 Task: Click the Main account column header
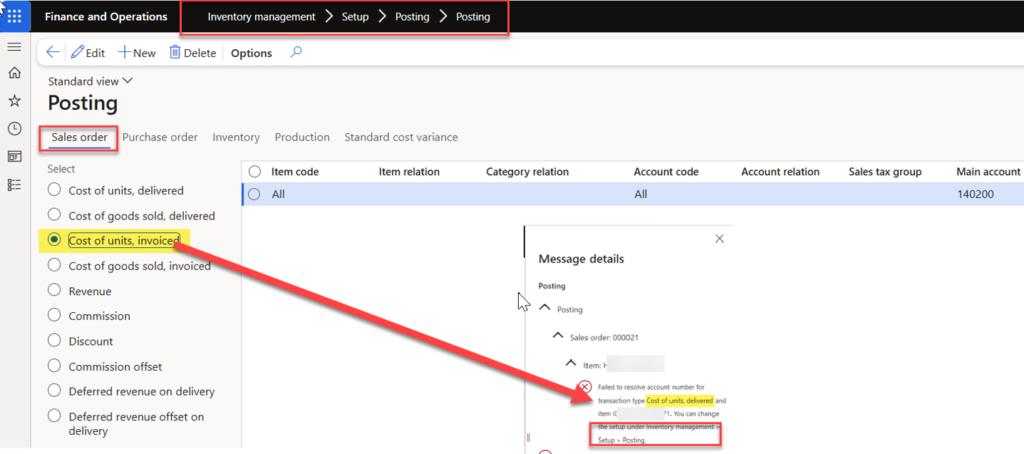[x=988, y=172]
